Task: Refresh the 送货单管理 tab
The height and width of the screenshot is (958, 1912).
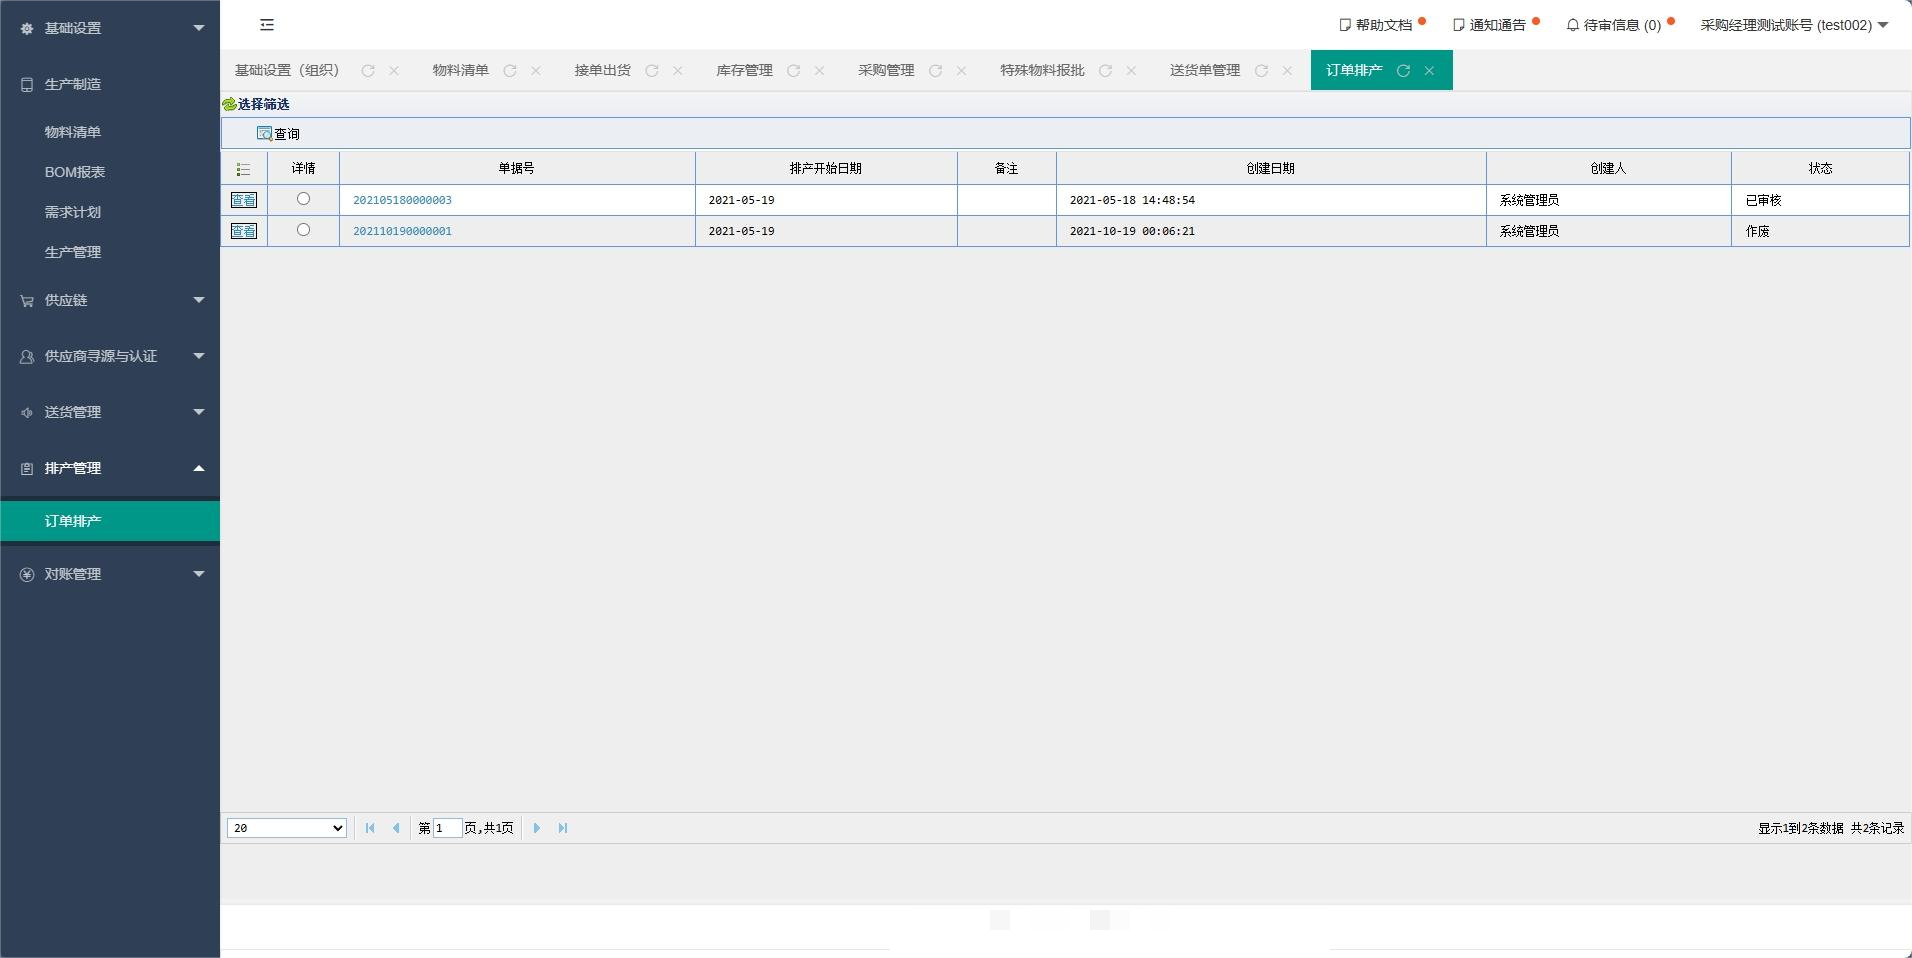Action: (1262, 71)
